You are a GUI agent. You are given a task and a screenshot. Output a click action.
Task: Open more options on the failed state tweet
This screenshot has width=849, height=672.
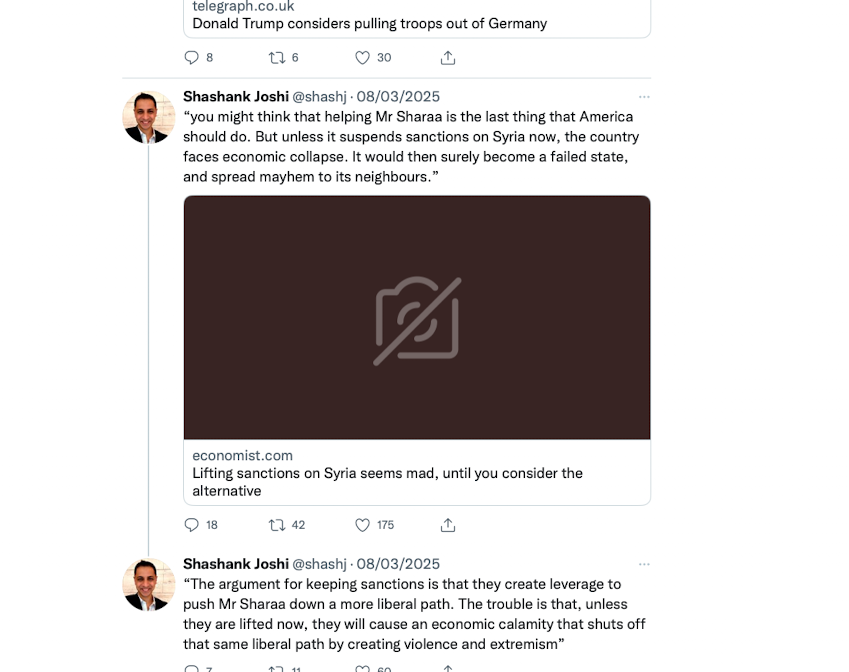point(644,97)
